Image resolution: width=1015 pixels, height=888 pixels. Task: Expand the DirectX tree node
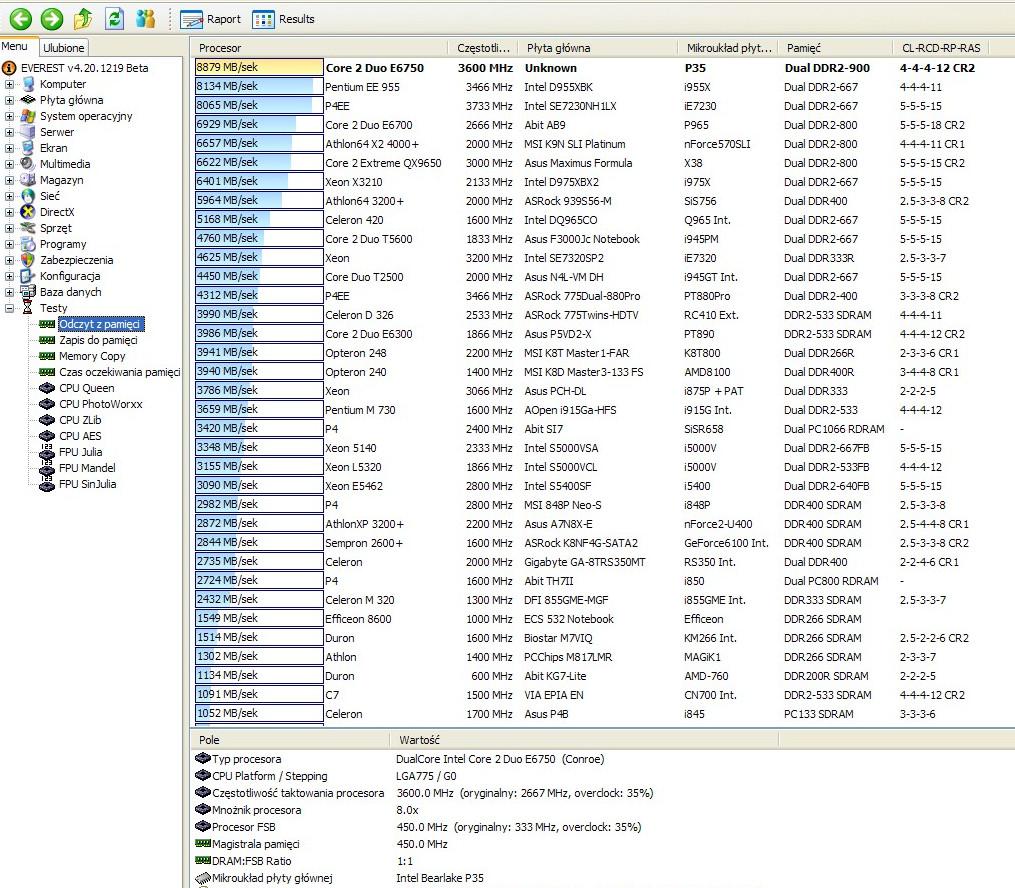(10, 212)
